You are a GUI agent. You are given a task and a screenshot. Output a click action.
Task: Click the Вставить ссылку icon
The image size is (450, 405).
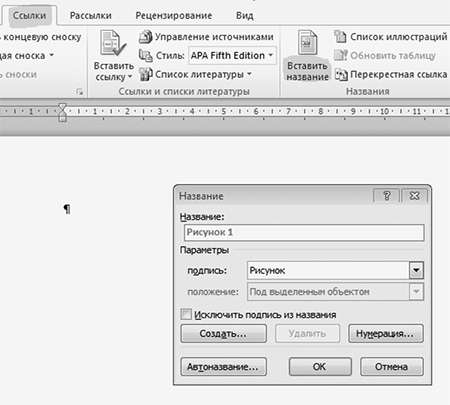point(113,43)
